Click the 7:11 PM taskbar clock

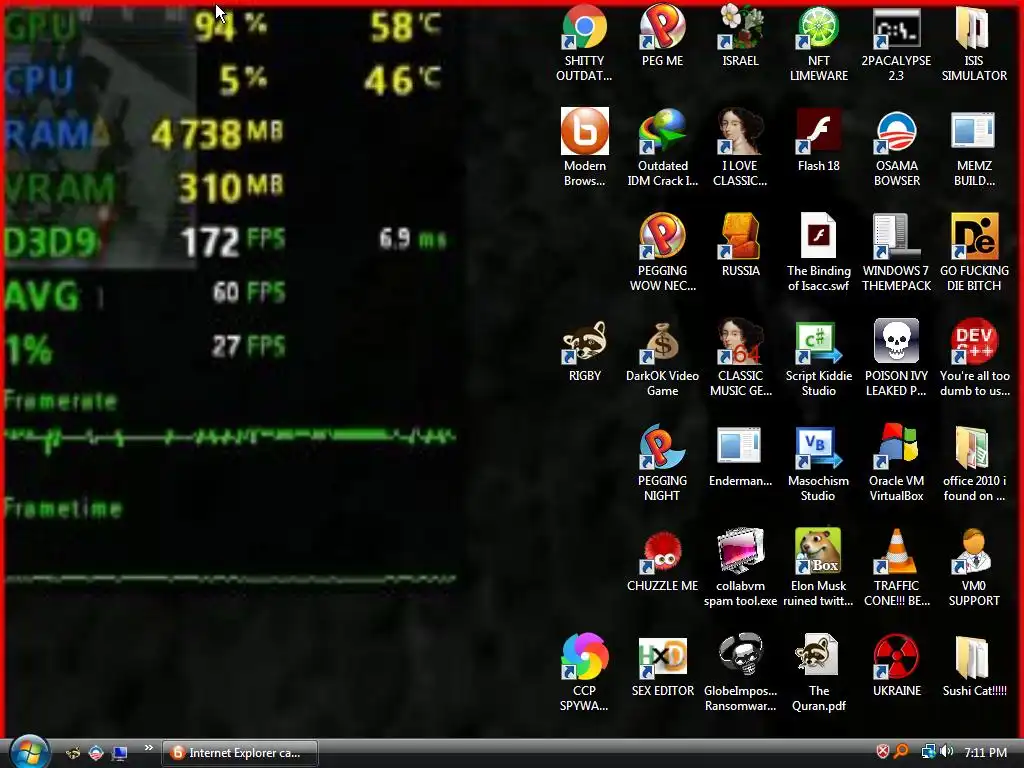[985, 752]
